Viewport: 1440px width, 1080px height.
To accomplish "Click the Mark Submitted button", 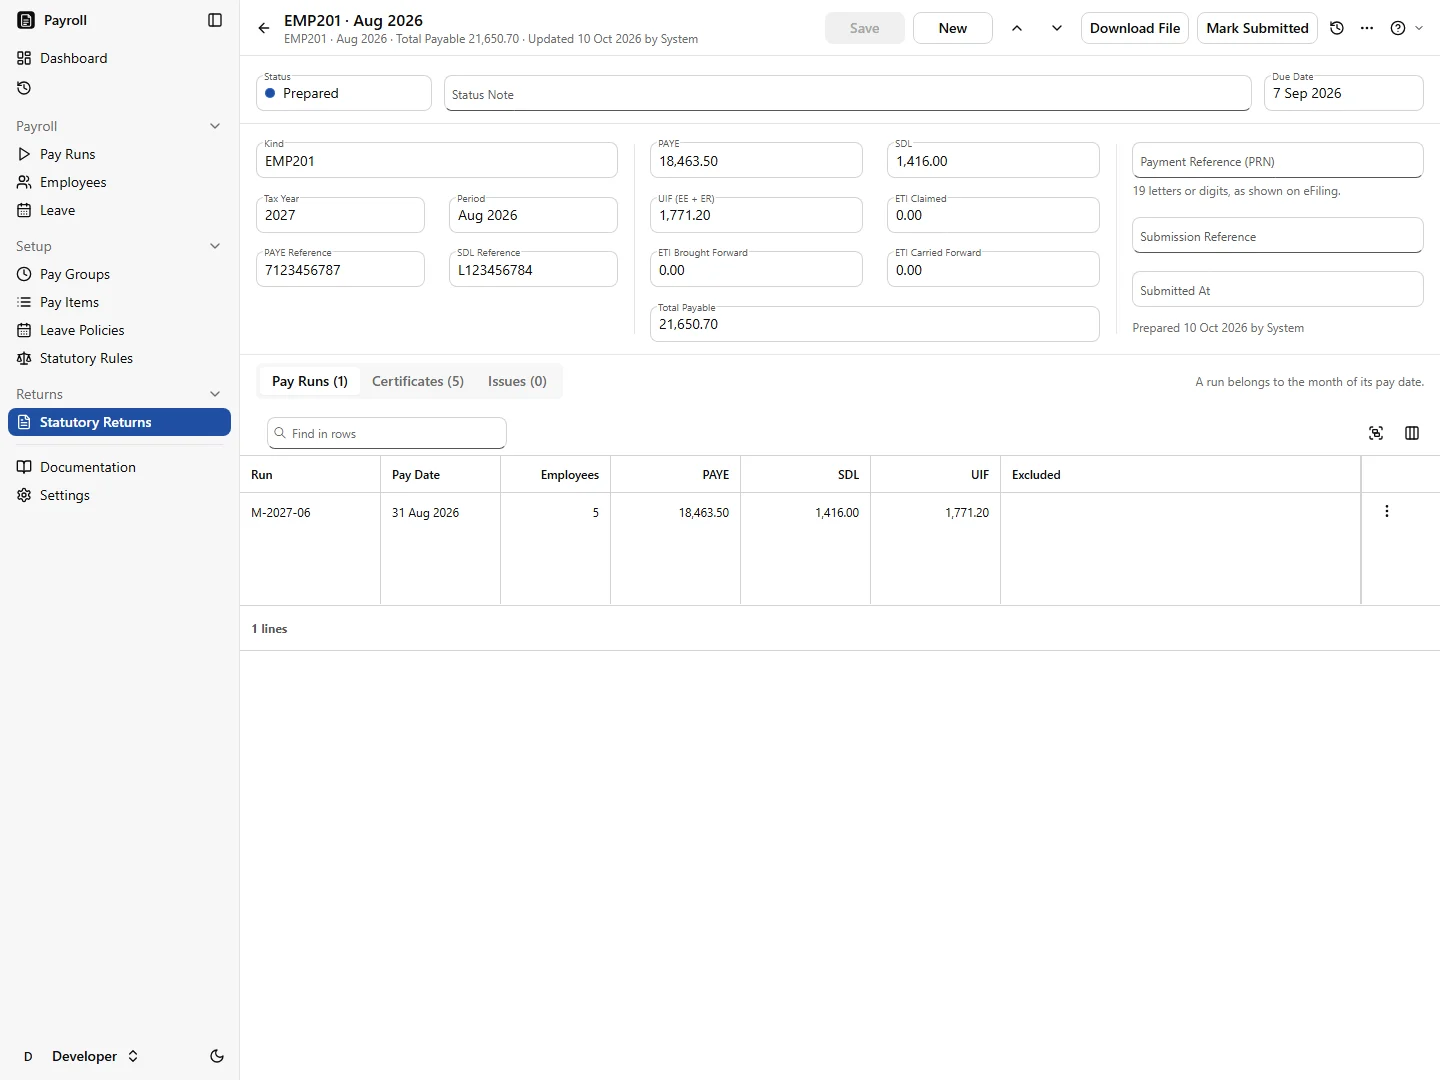I will click(1257, 28).
